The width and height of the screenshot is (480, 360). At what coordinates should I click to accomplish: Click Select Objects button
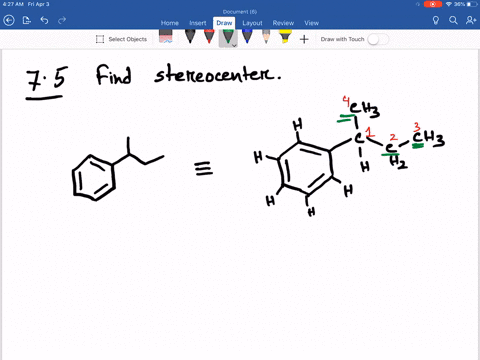point(121,39)
